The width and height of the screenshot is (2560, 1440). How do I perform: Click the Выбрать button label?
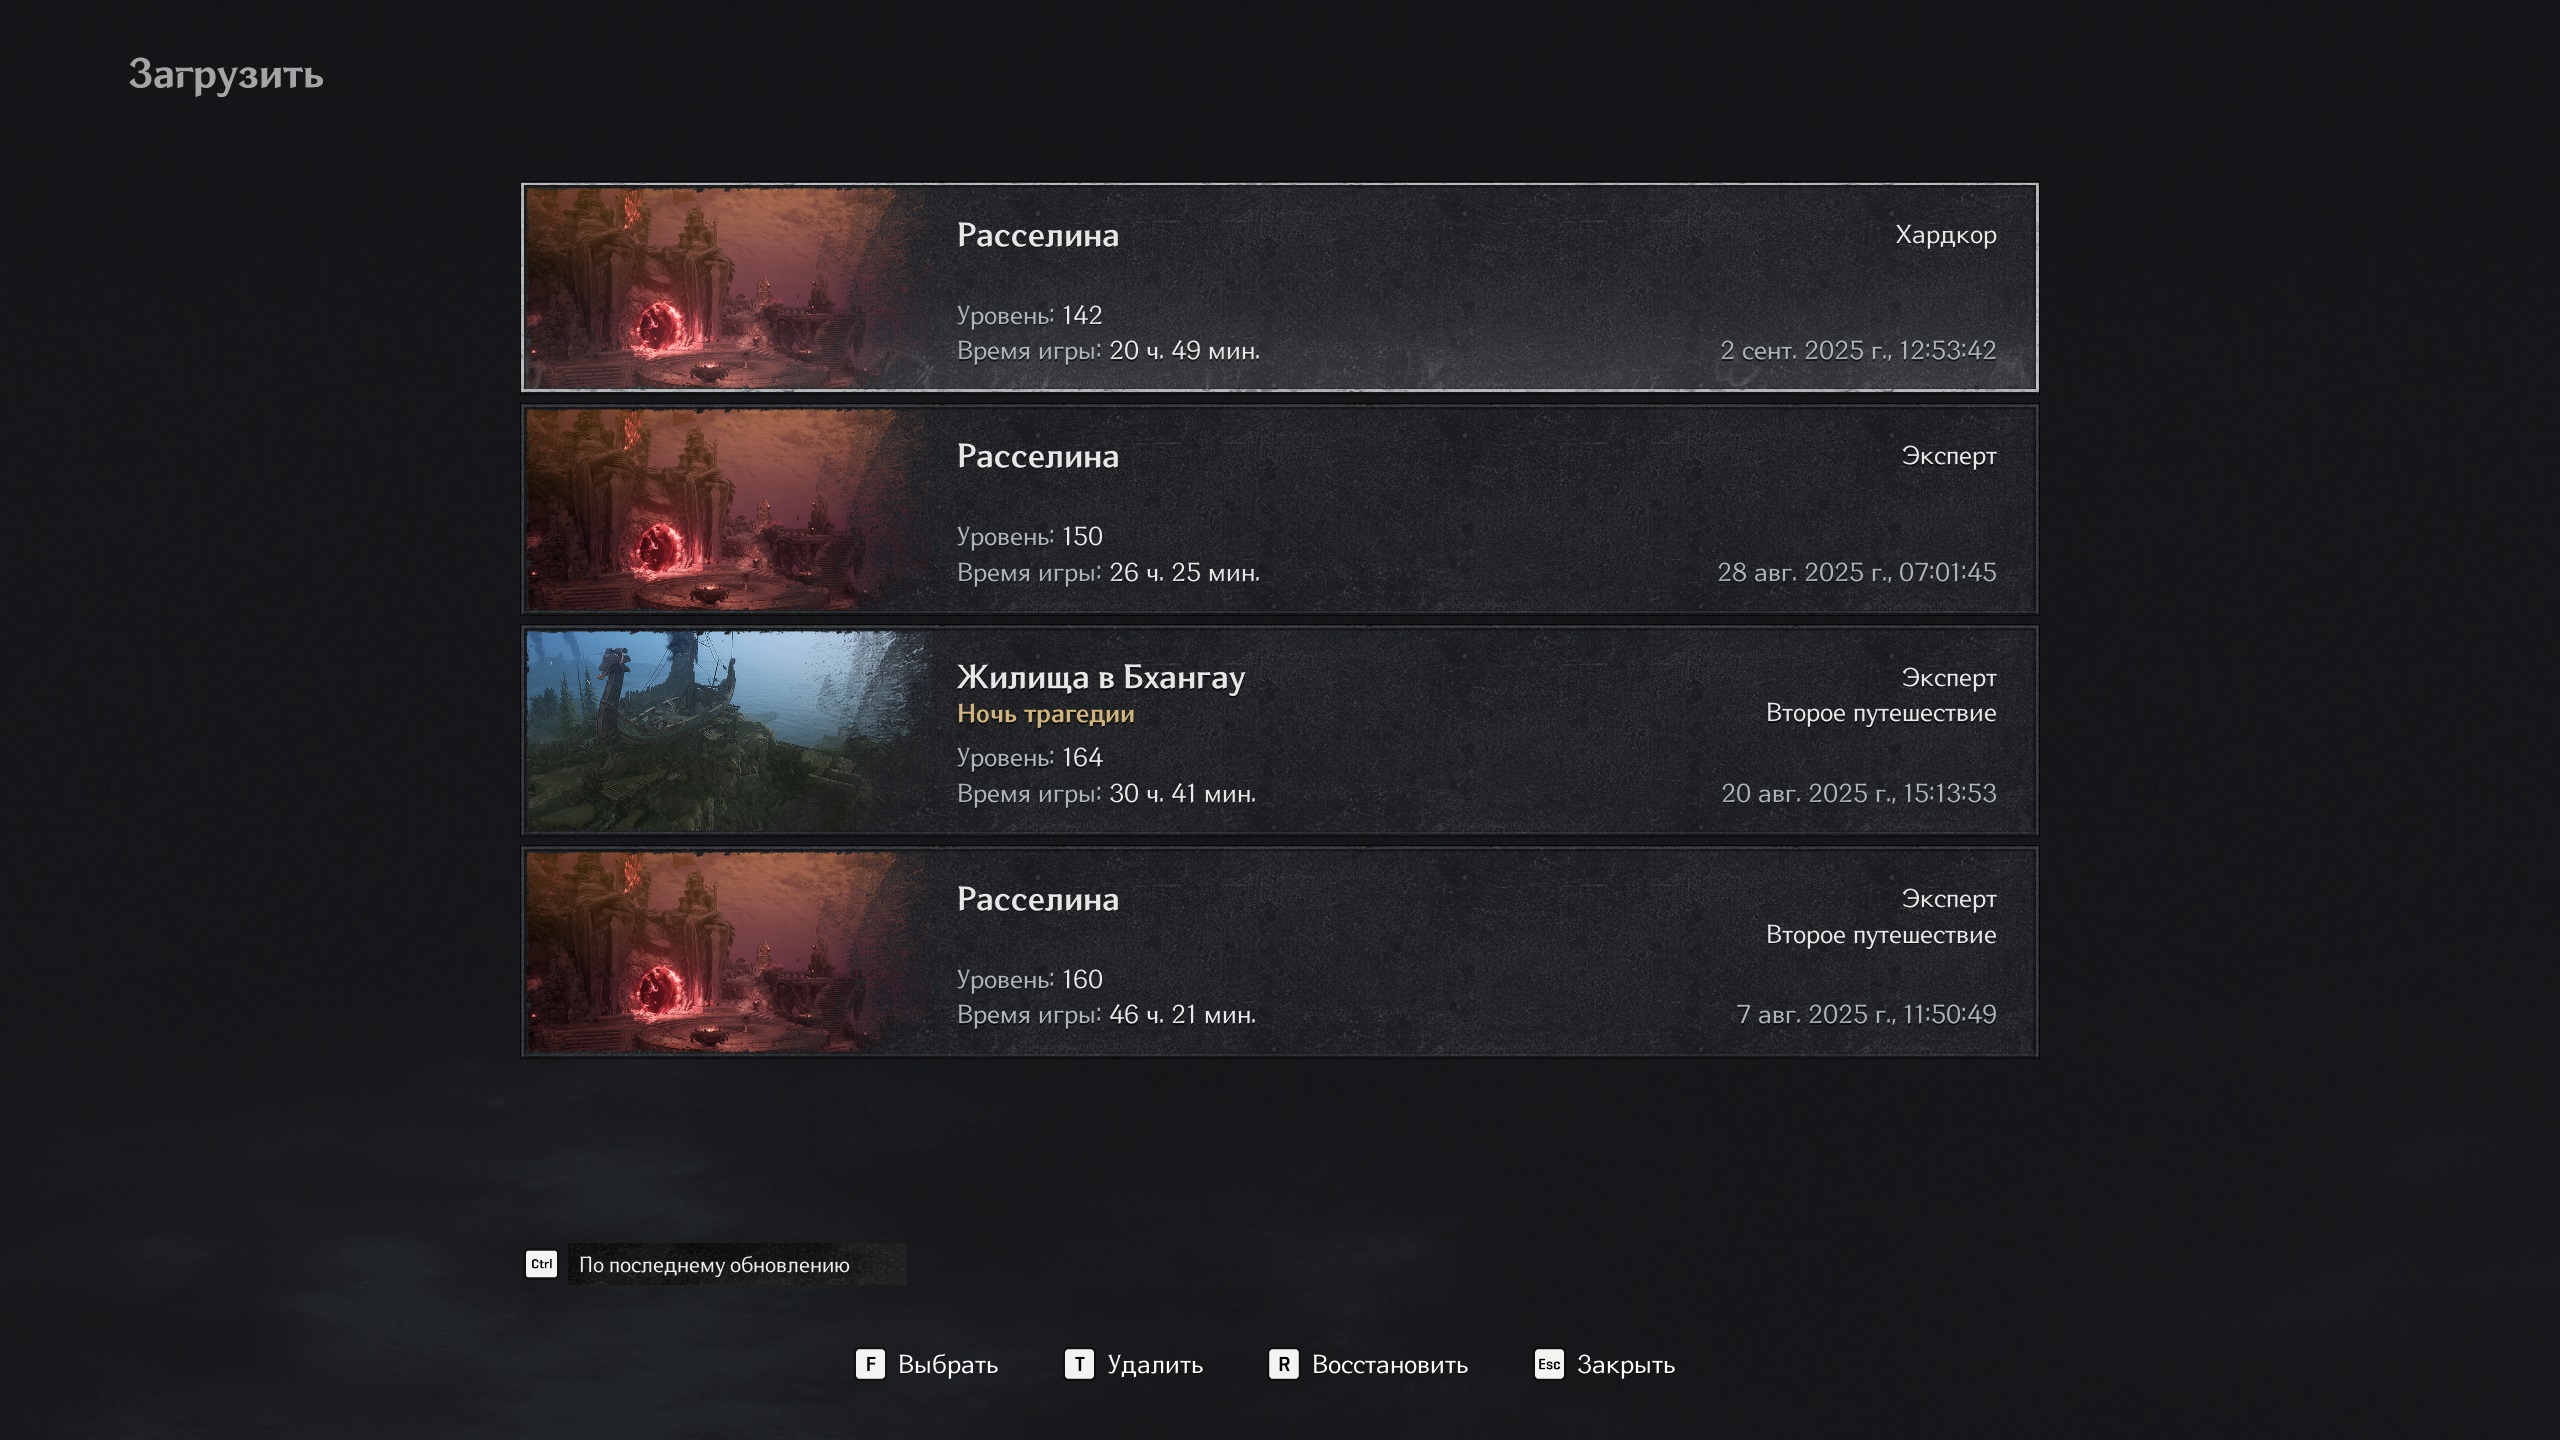[x=948, y=1365]
